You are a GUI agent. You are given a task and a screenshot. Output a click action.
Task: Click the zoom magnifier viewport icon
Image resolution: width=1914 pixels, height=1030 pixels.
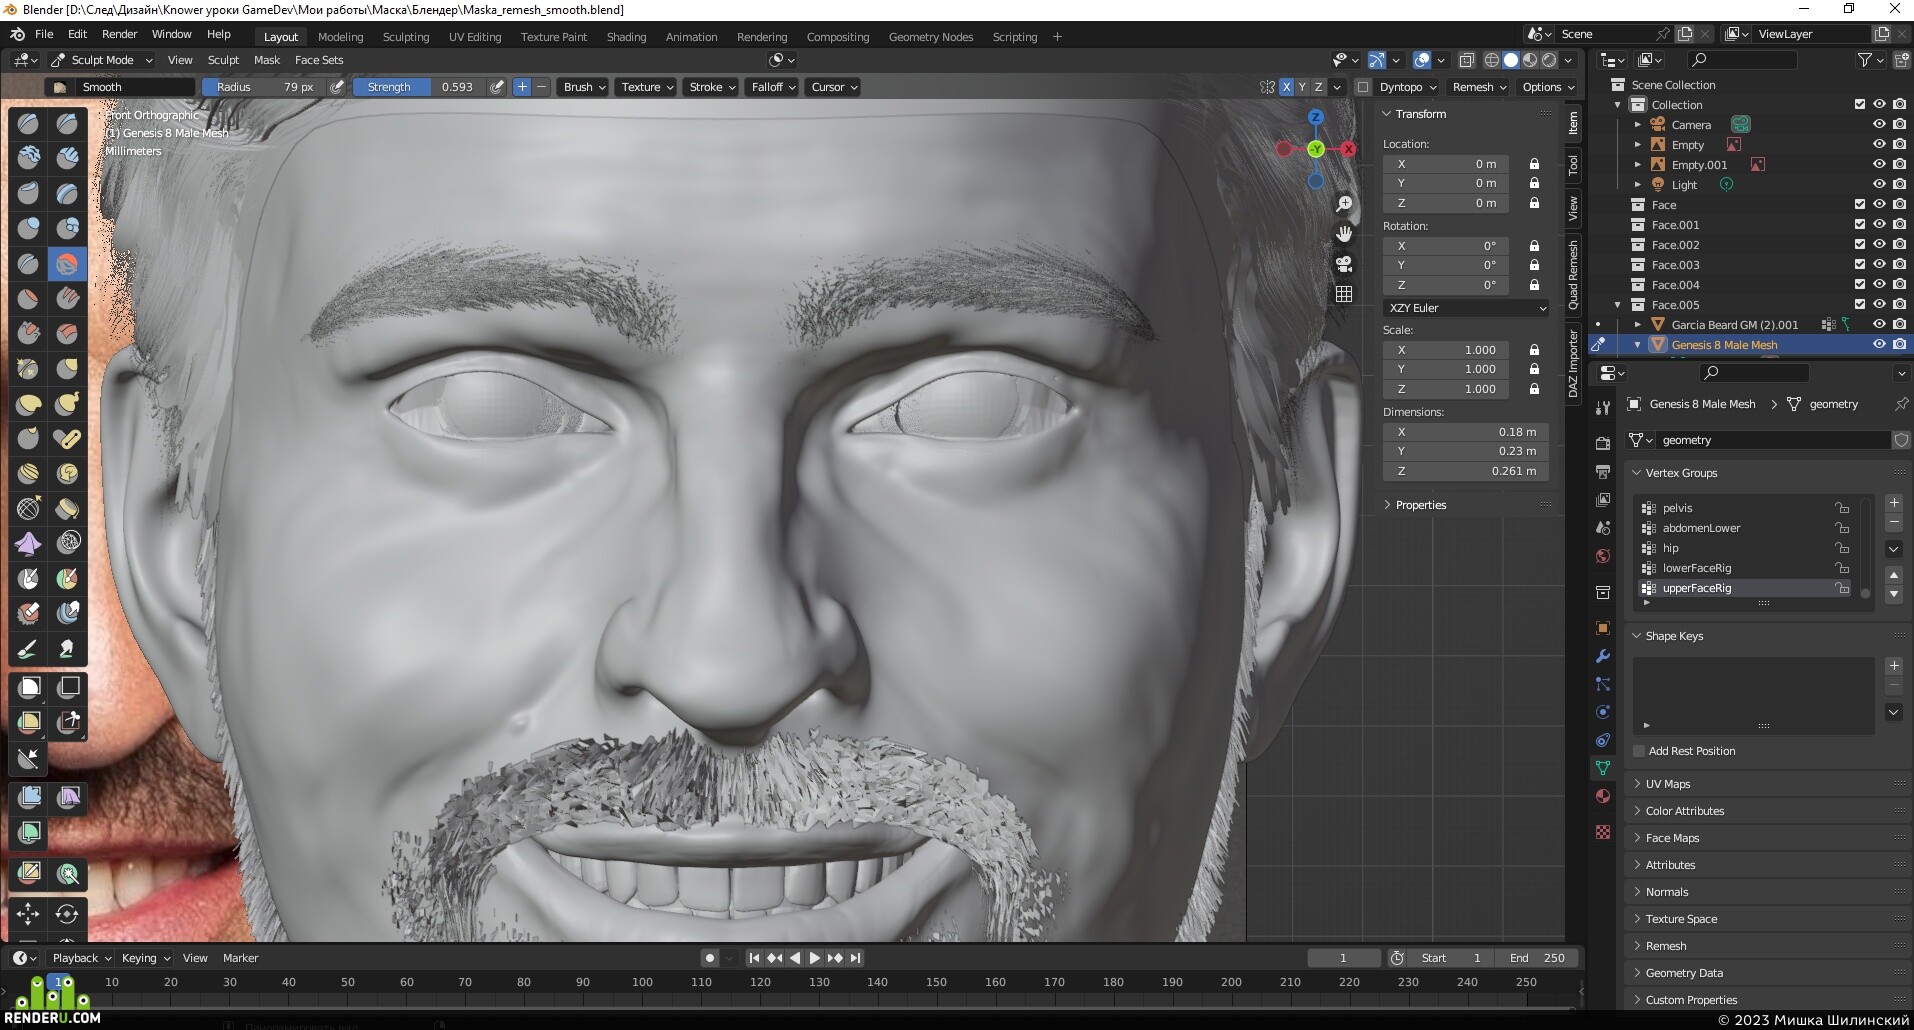tap(1344, 204)
